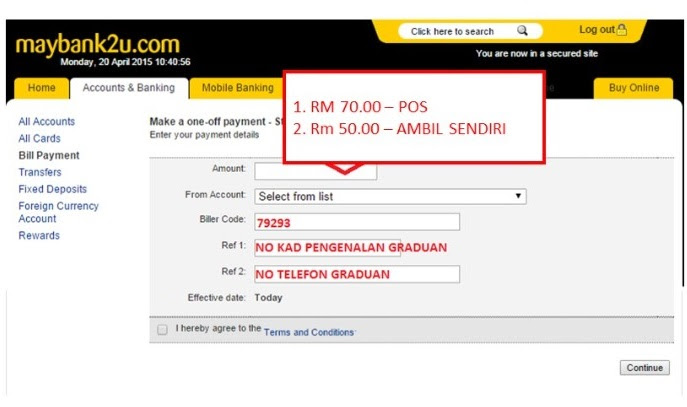Click the maybank2u.com logo
The image size is (687, 407).
point(98,45)
